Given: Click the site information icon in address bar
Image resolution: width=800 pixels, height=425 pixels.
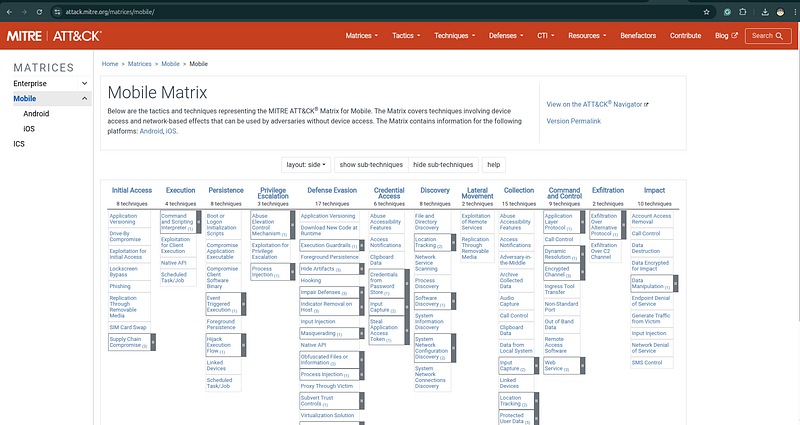Looking at the screenshot, I should [x=57, y=12].
